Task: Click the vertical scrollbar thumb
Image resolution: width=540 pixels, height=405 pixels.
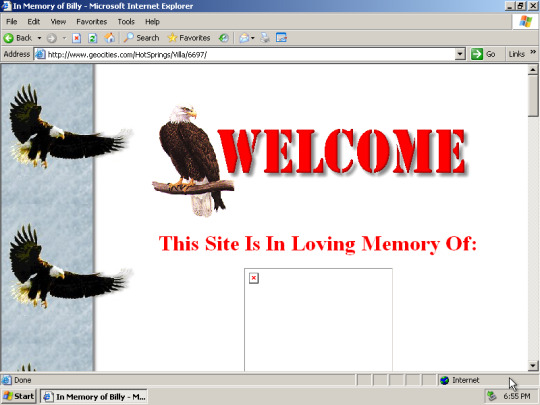Action: 532,96
